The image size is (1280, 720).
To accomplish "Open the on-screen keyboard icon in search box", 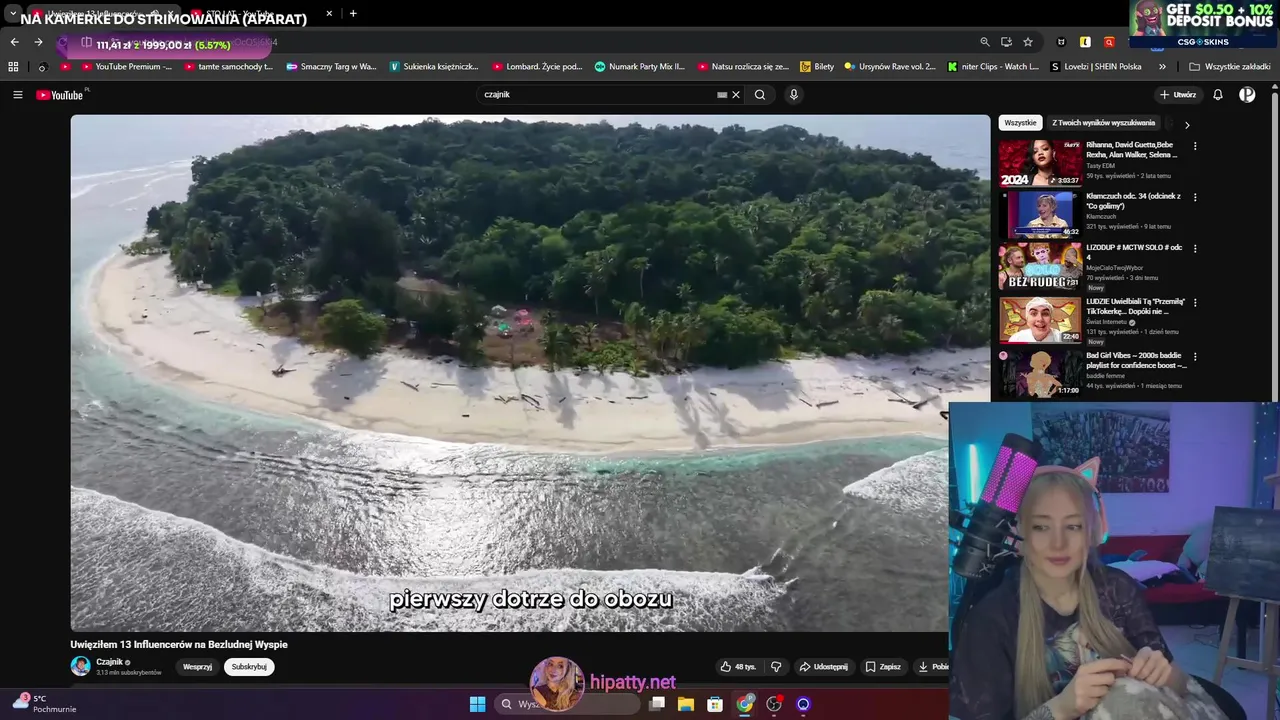I will pos(722,95).
